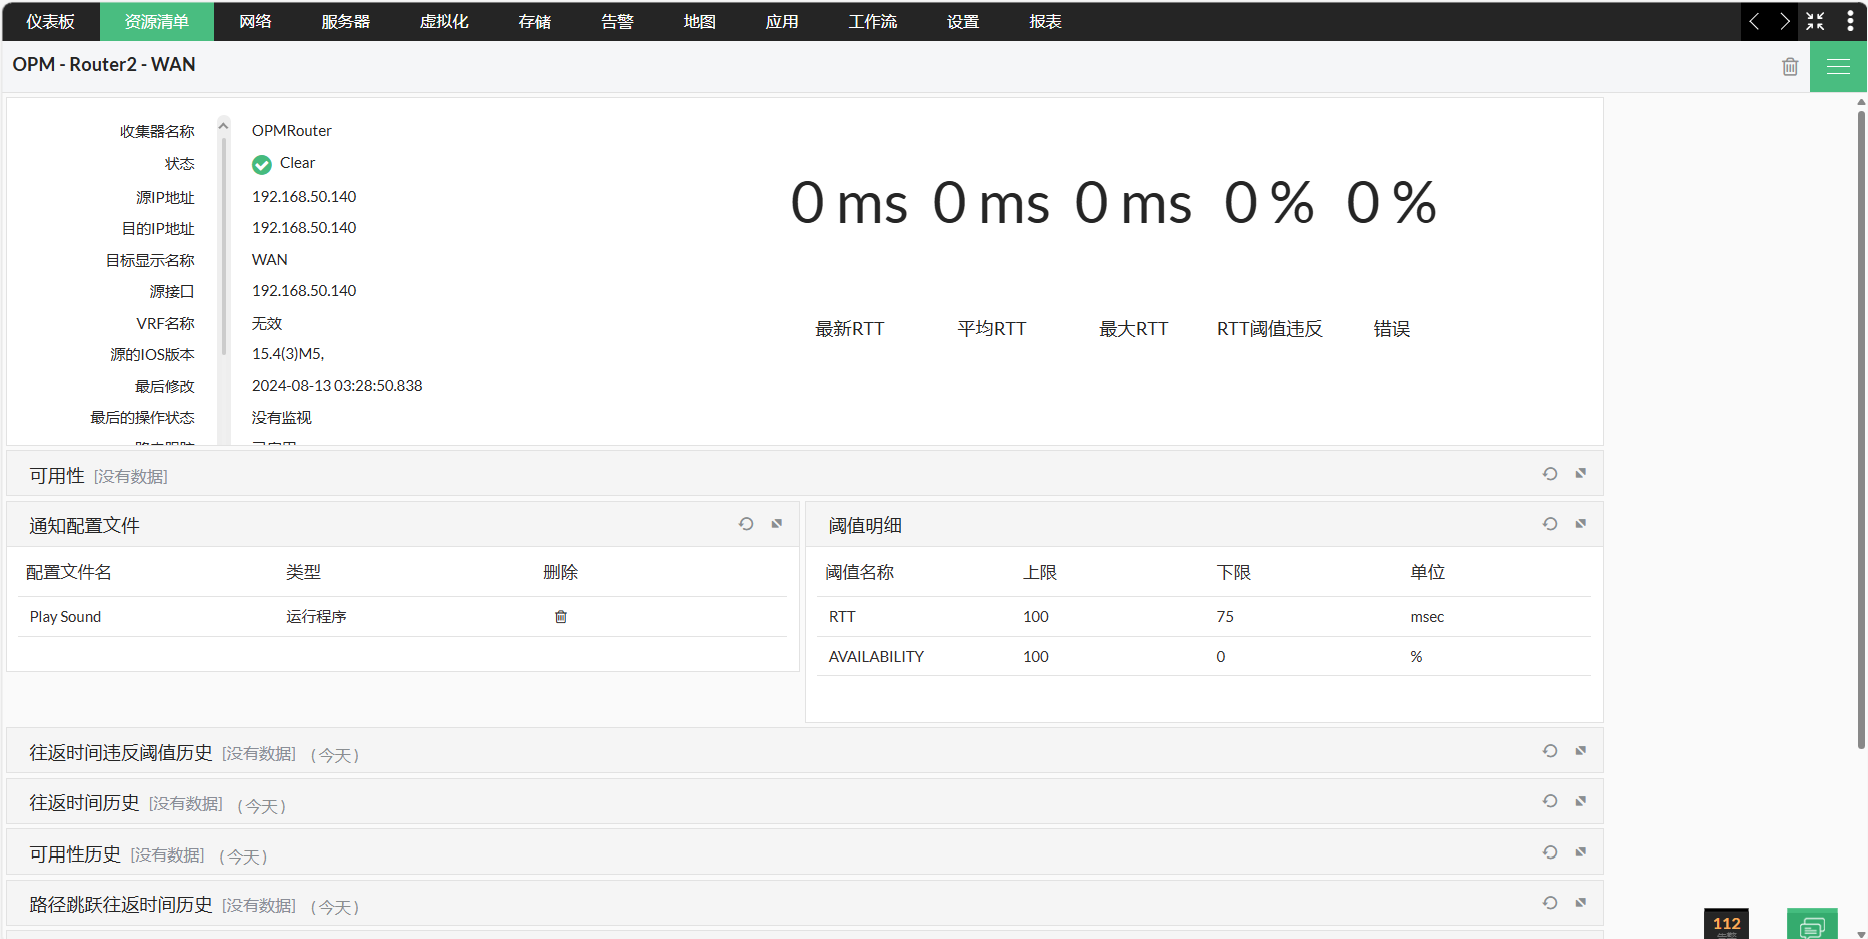The height and width of the screenshot is (939, 1868).
Task: Click the RTT阈值违反 metric label
Action: (1270, 329)
